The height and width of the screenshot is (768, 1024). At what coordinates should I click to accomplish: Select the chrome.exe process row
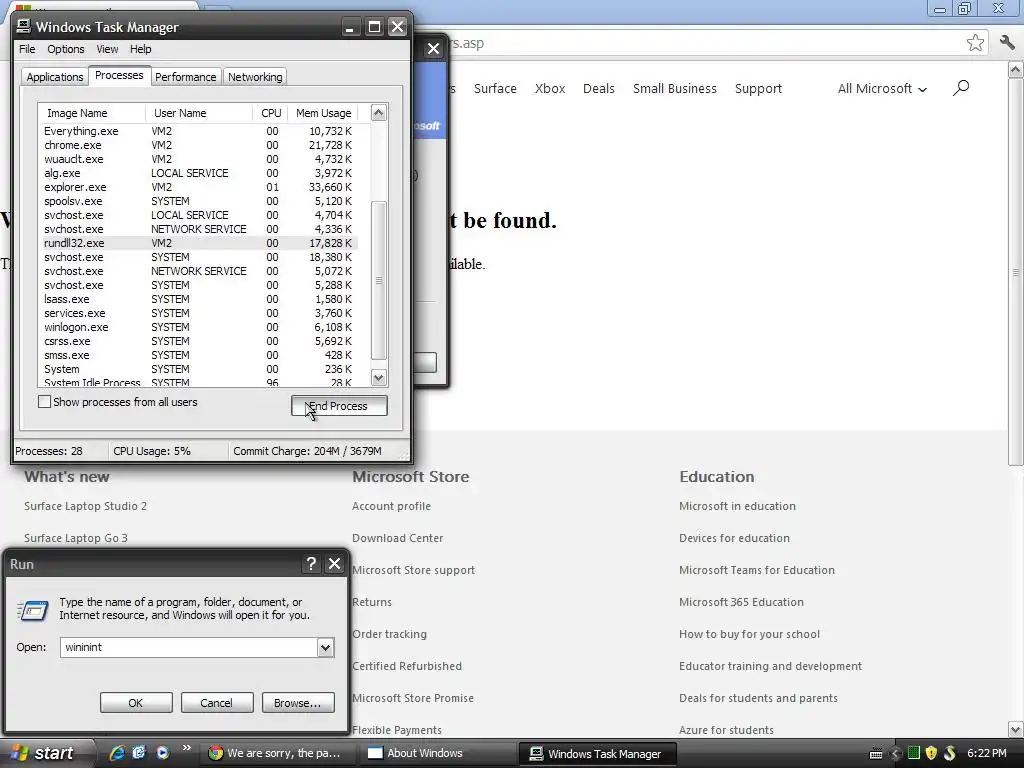[199, 145]
